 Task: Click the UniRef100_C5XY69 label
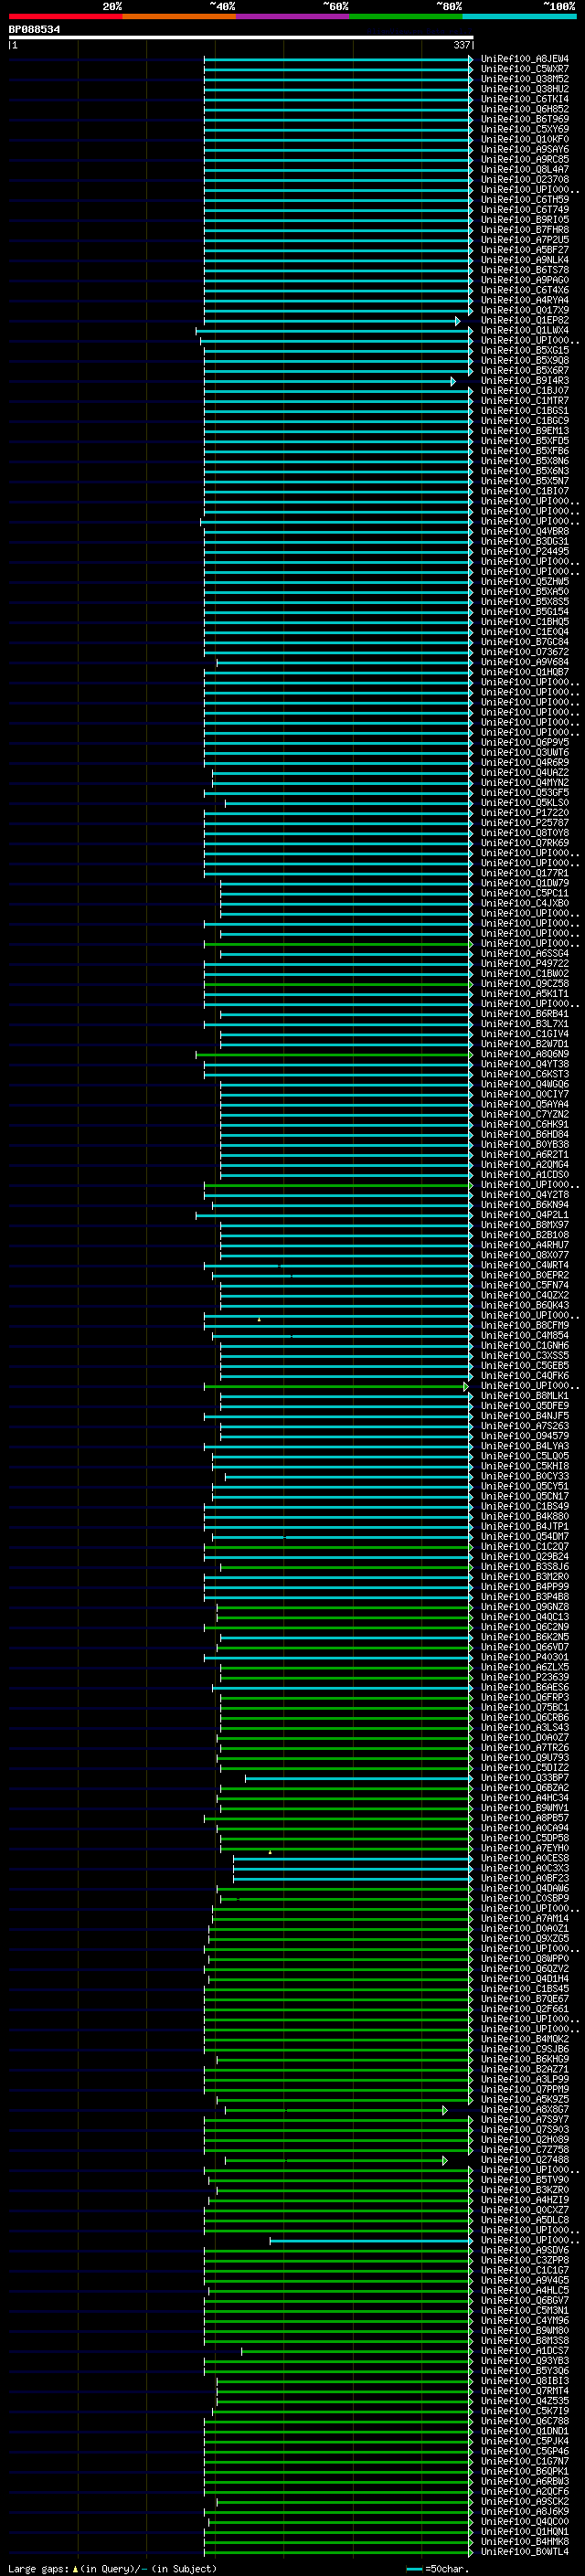tap(525, 129)
